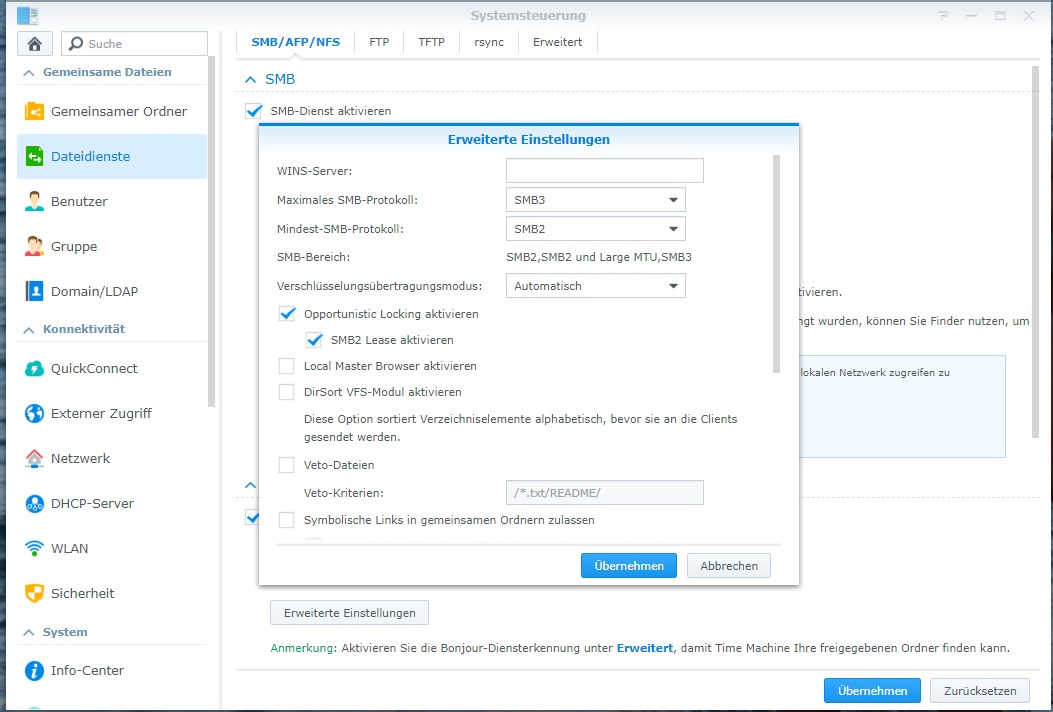
Task: Open Verschlüsselungsübertragungsmodus dropdown
Action: [x=596, y=286]
